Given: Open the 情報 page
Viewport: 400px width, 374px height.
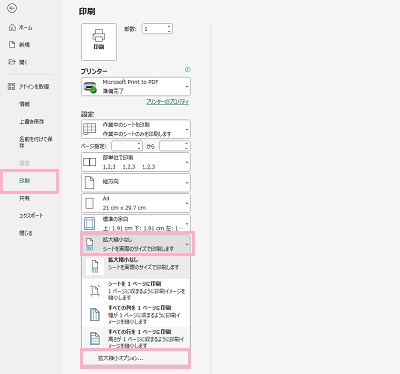Looking at the screenshot, I should coord(24,104).
